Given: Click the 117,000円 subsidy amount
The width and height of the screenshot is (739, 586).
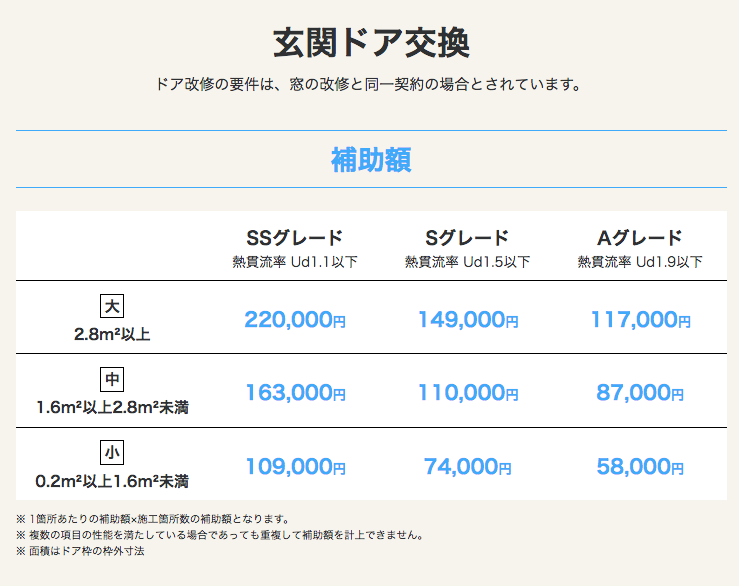Looking at the screenshot, I should click(x=640, y=320).
